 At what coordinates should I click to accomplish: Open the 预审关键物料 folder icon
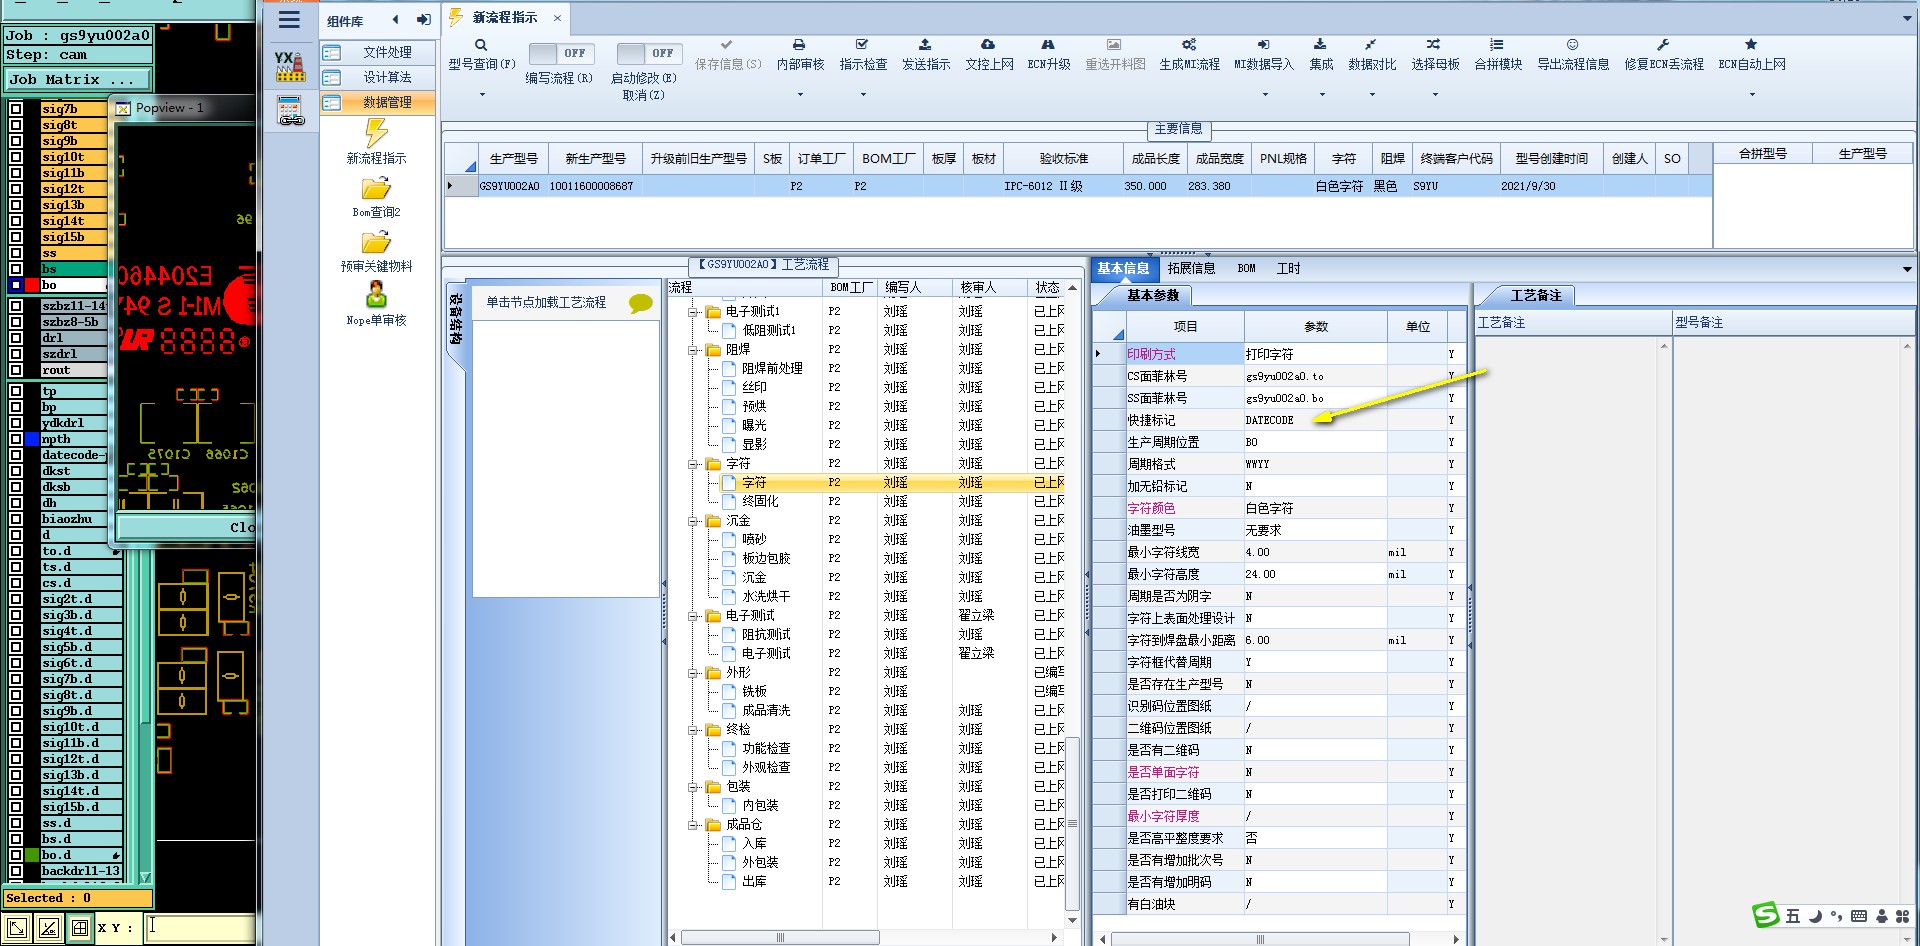(x=376, y=243)
